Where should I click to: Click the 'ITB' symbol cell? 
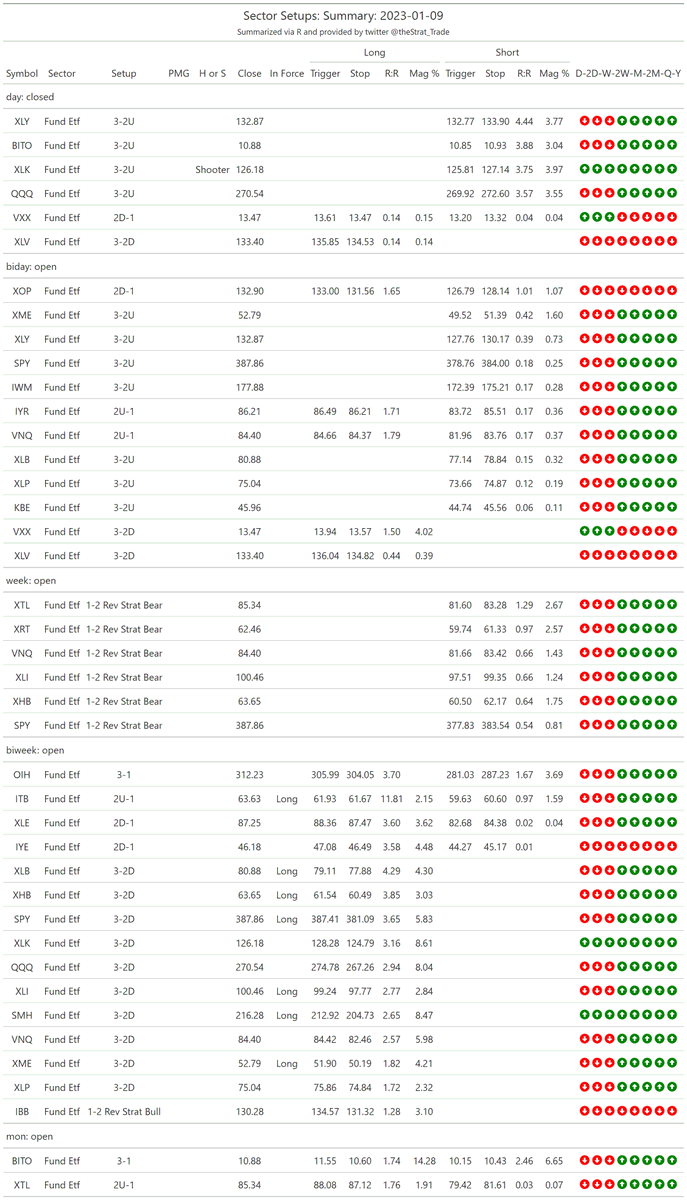[22, 798]
